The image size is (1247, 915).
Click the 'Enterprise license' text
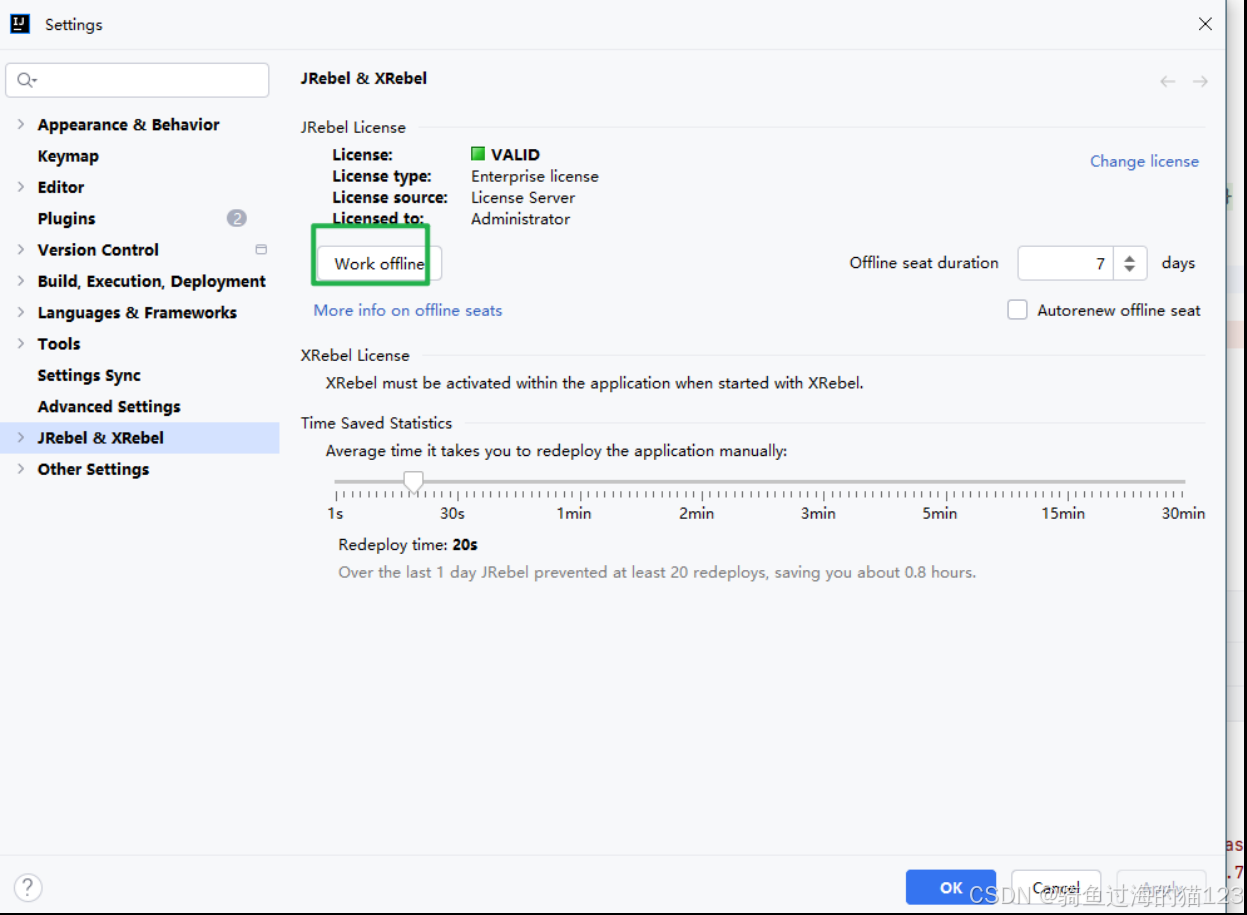535,176
